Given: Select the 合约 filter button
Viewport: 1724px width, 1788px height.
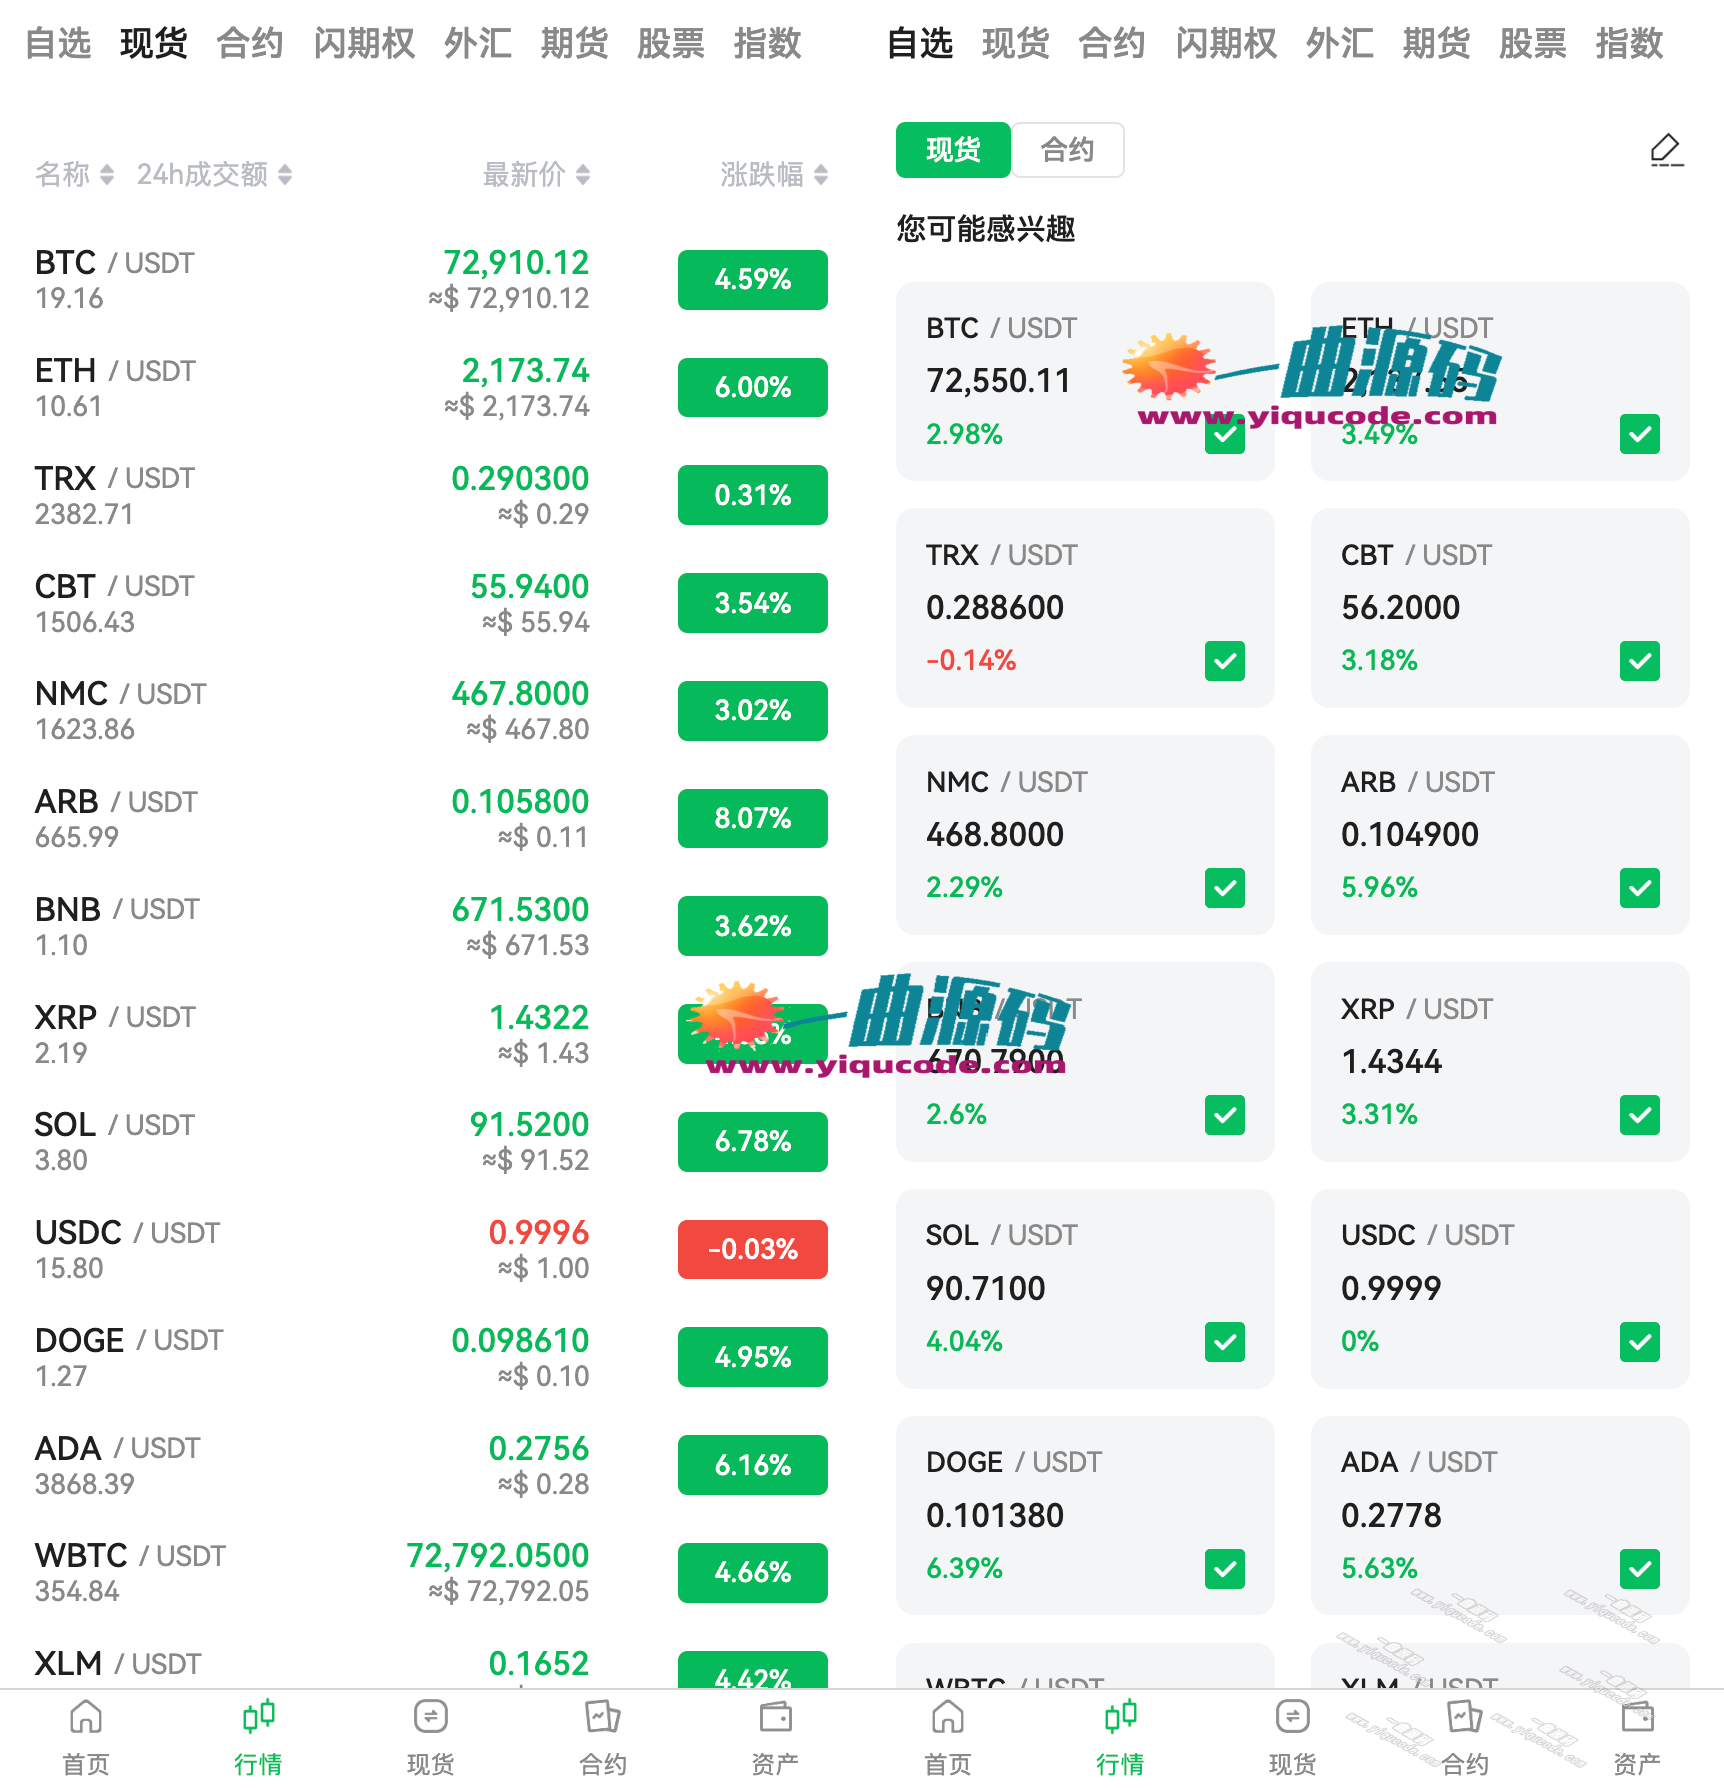Looking at the screenshot, I should click(1068, 150).
